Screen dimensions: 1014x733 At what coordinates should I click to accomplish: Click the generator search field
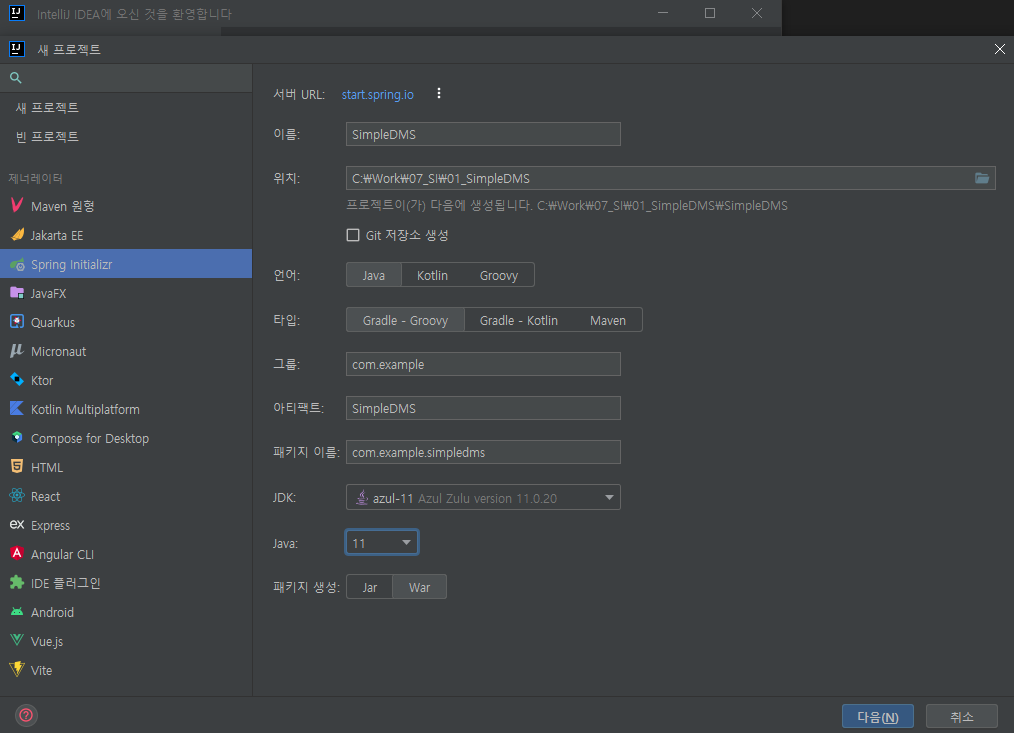click(126, 78)
